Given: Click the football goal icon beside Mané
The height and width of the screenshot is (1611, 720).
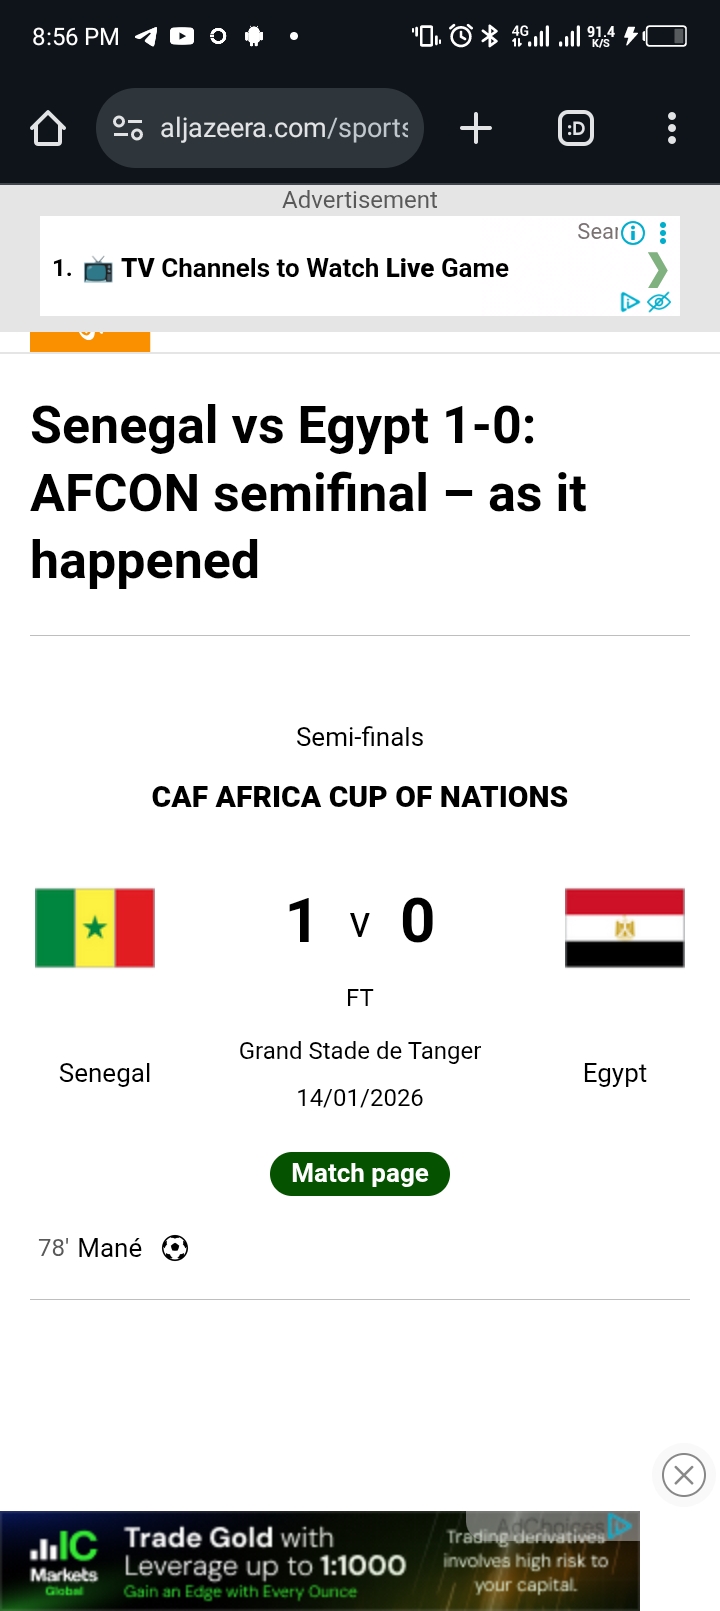Looking at the screenshot, I should tap(175, 1248).
